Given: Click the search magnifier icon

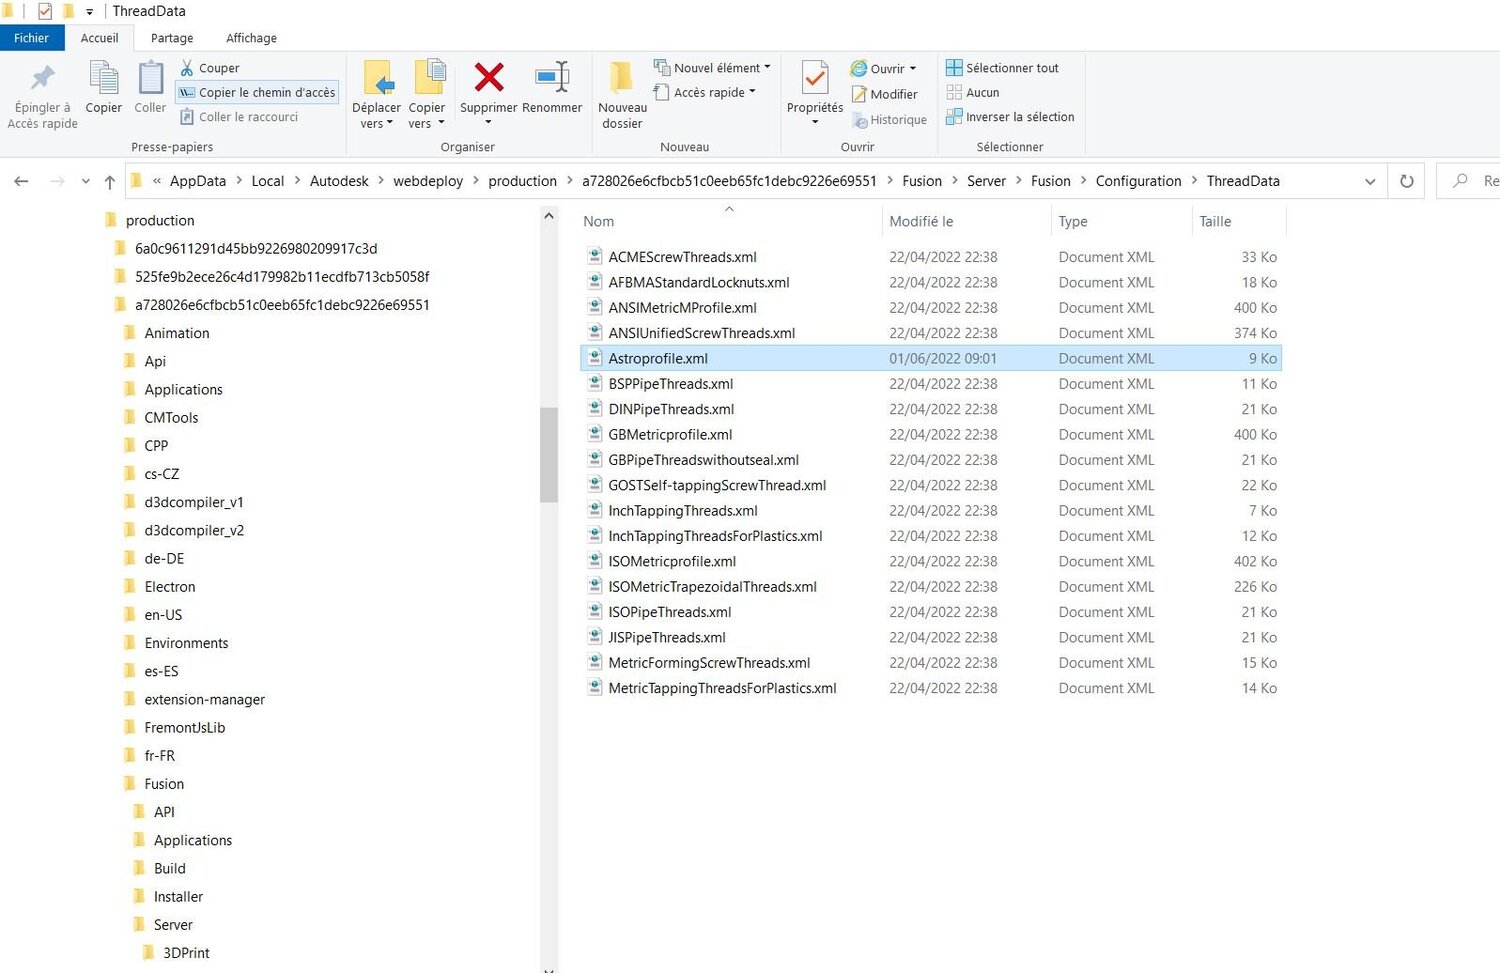Looking at the screenshot, I should [1461, 181].
